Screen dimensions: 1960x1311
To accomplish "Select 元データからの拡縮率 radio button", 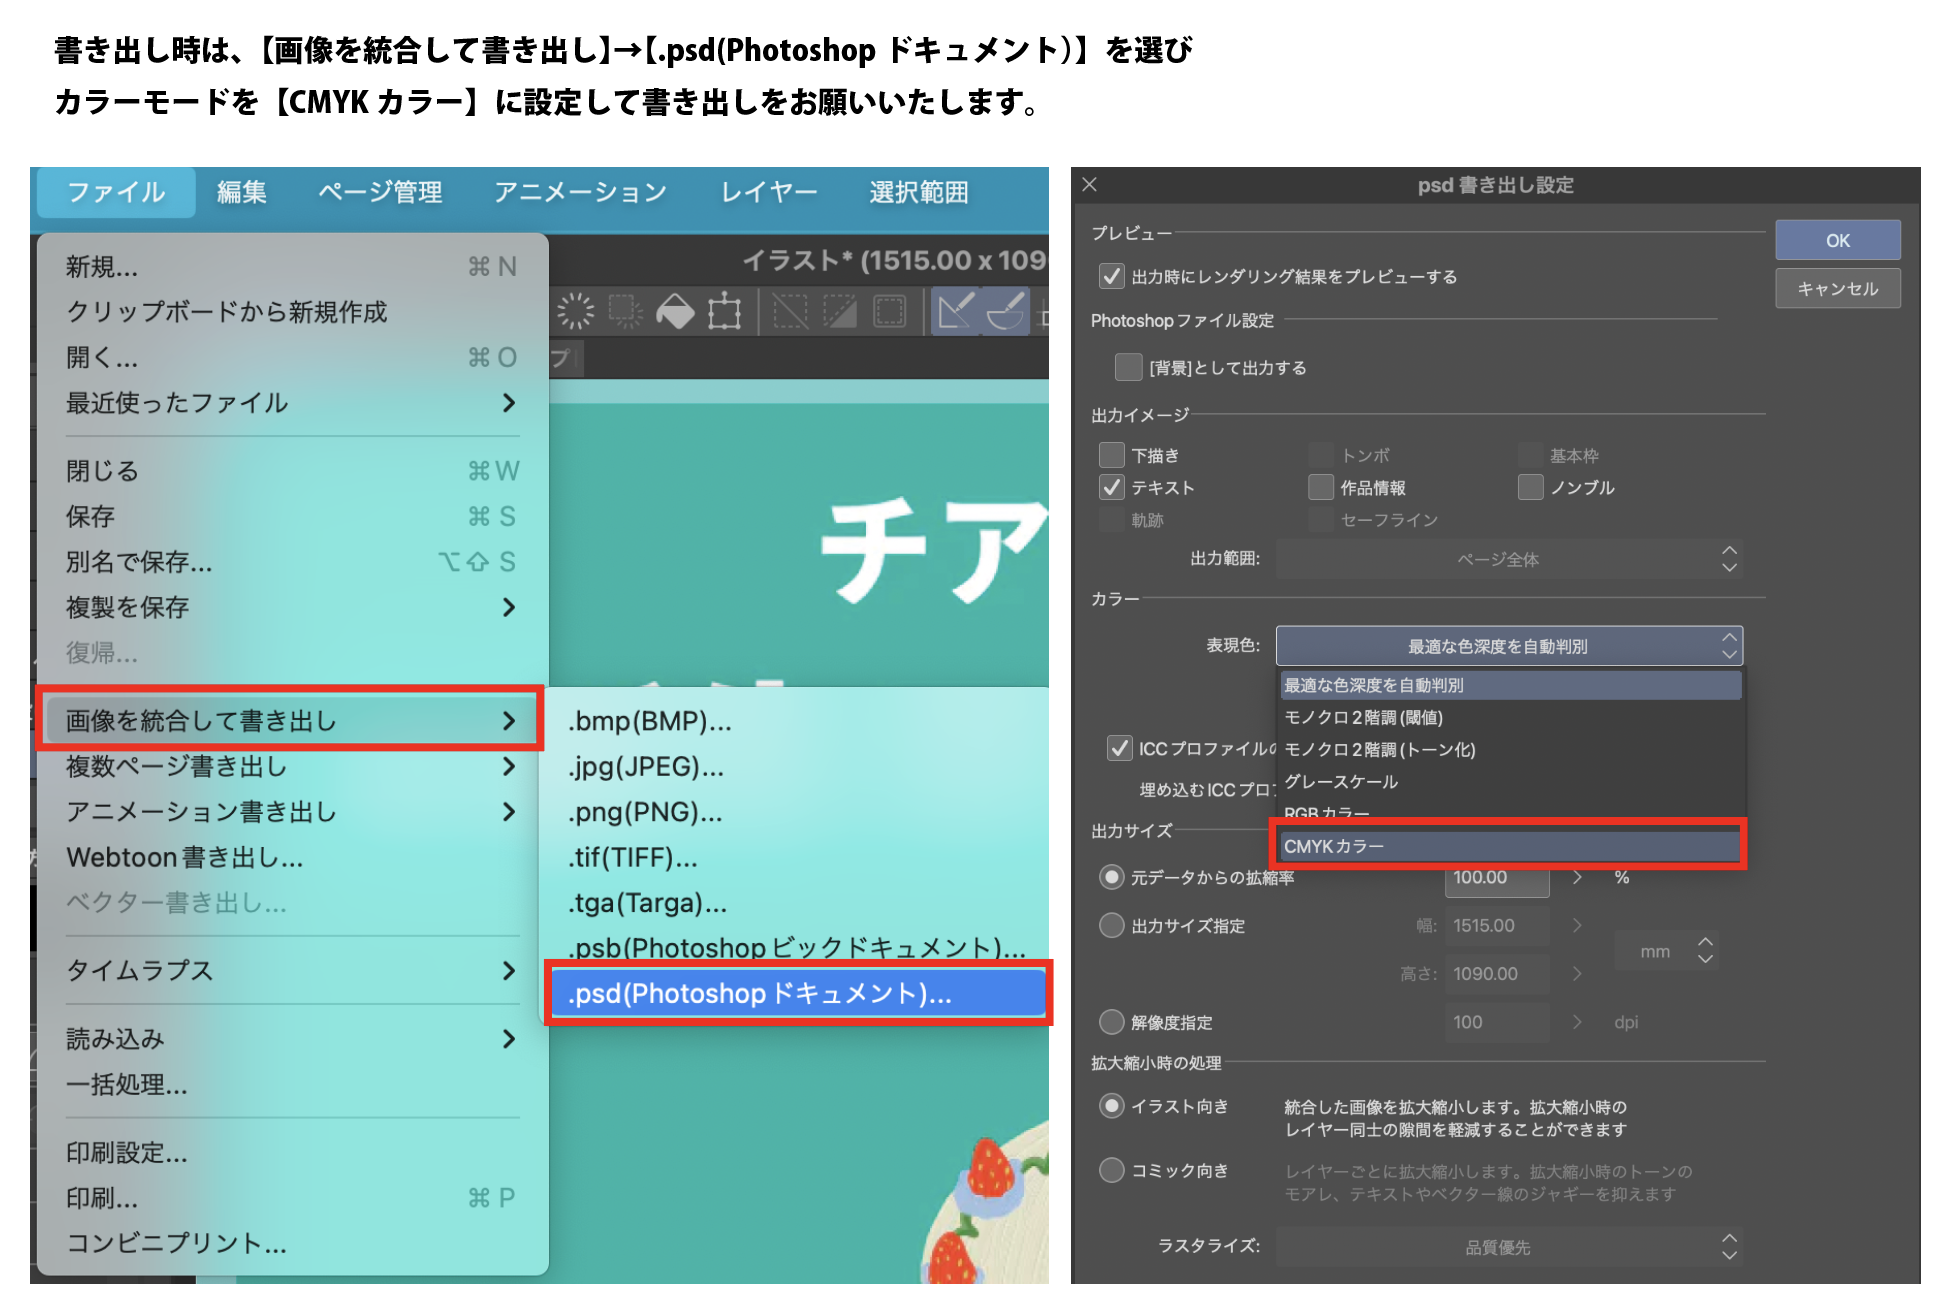I will [1111, 877].
